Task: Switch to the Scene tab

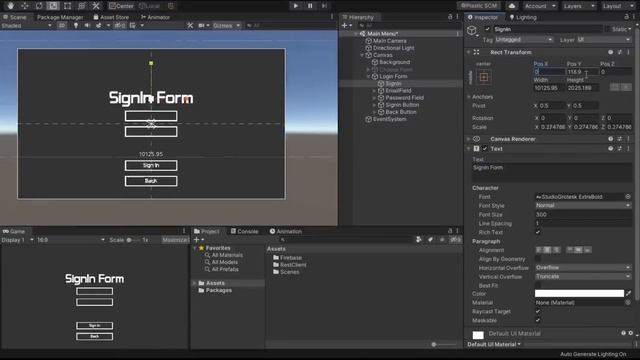Action: pos(15,17)
